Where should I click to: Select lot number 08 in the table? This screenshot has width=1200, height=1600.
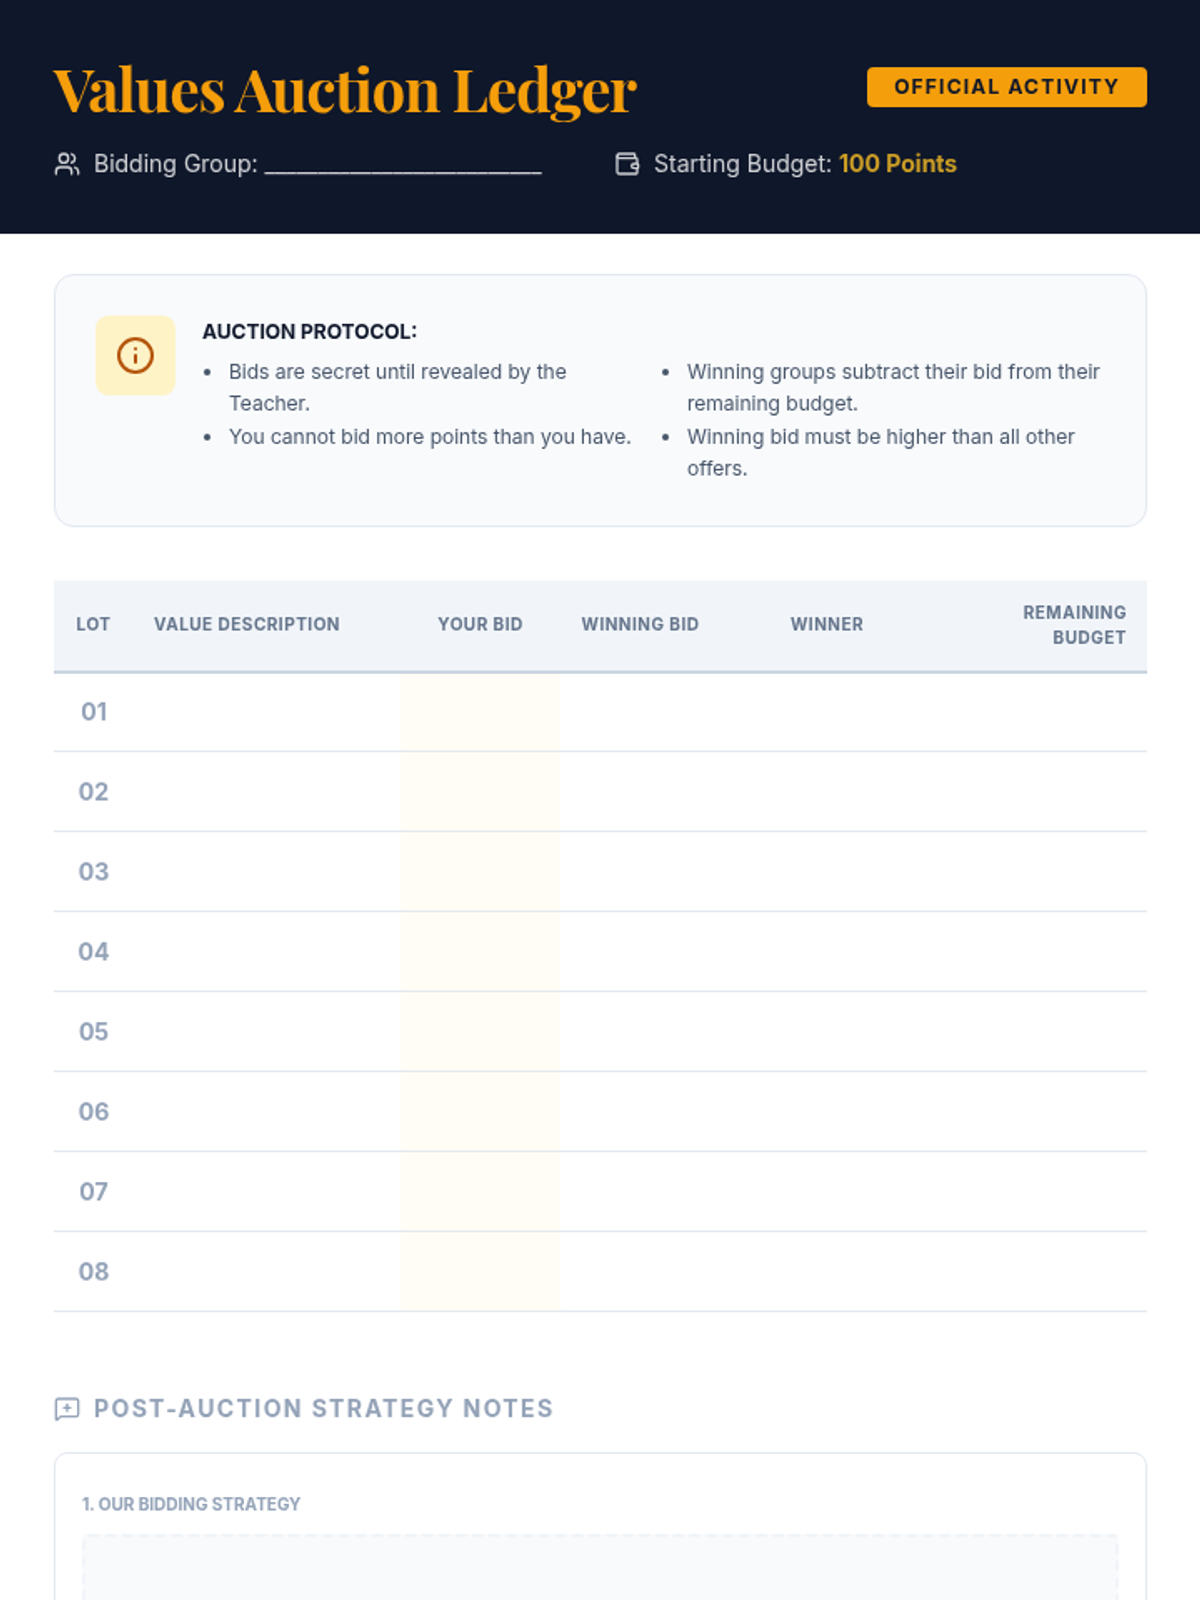click(x=94, y=1272)
